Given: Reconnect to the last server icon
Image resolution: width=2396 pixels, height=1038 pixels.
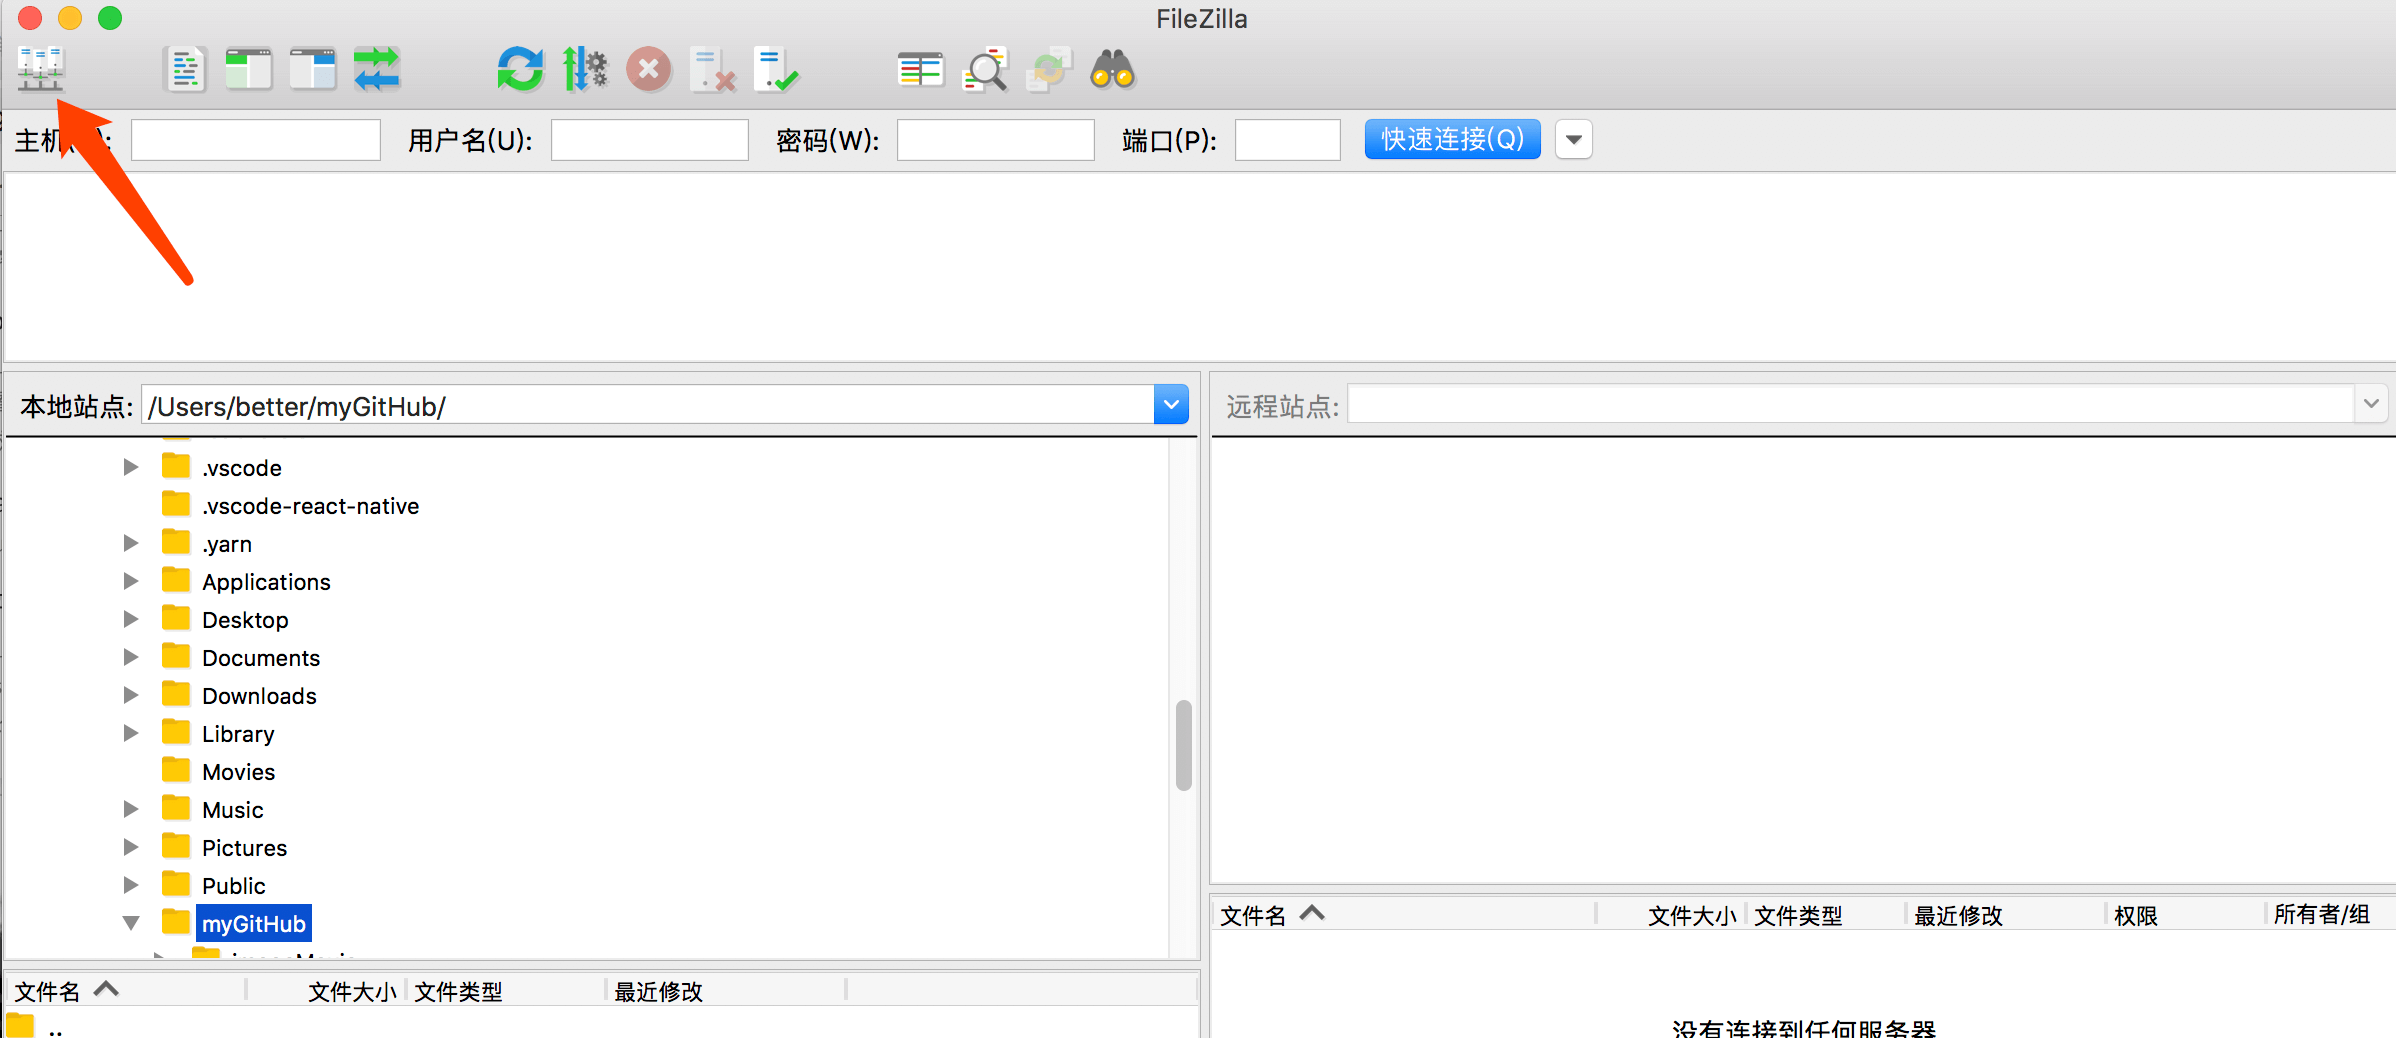Looking at the screenshot, I should click(x=777, y=70).
